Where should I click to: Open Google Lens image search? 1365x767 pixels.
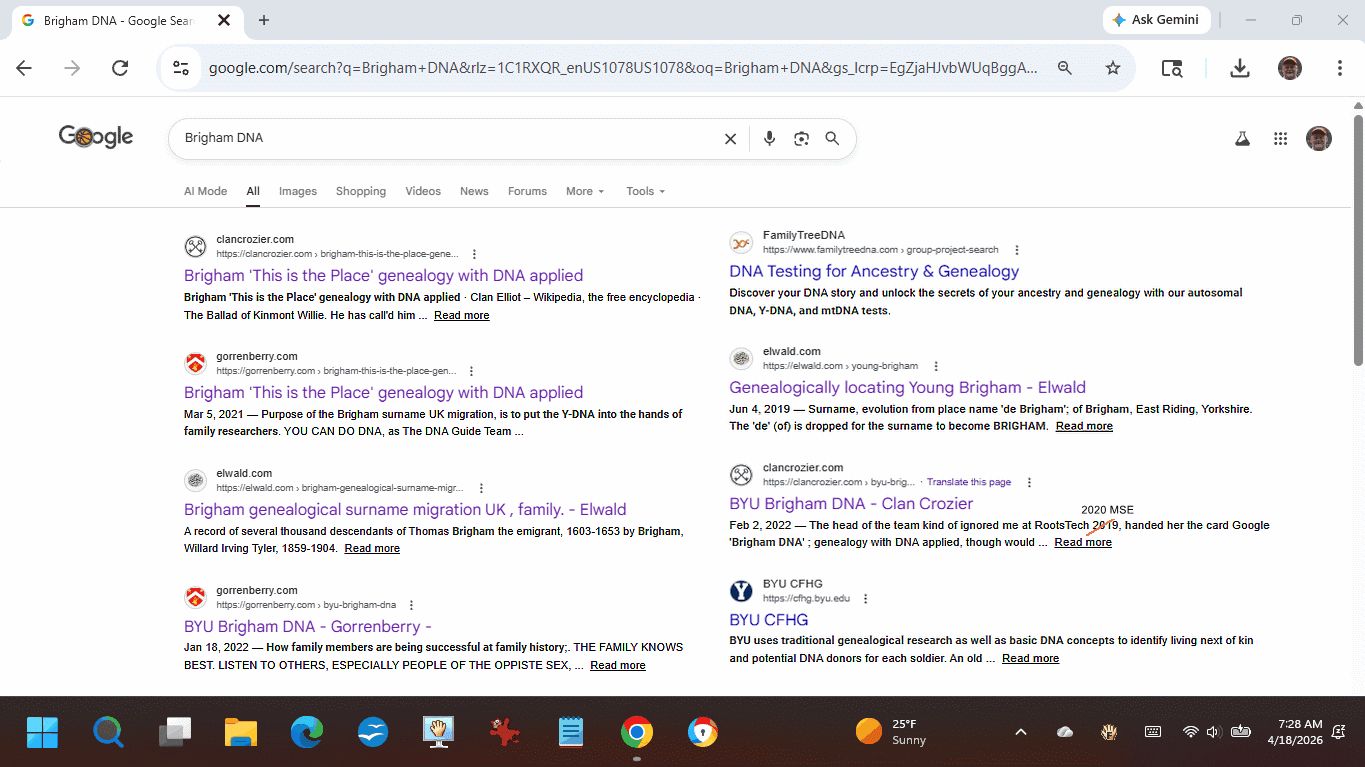(801, 139)
